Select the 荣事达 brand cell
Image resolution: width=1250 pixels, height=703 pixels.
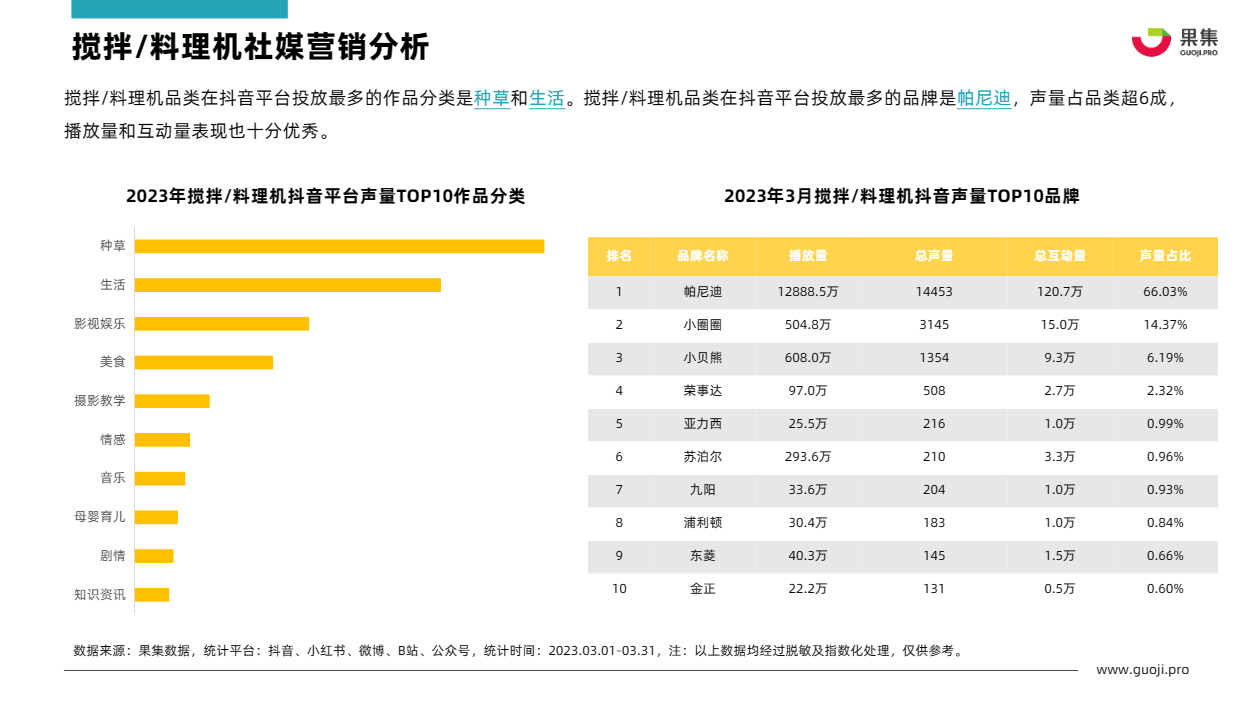point(702,391)
